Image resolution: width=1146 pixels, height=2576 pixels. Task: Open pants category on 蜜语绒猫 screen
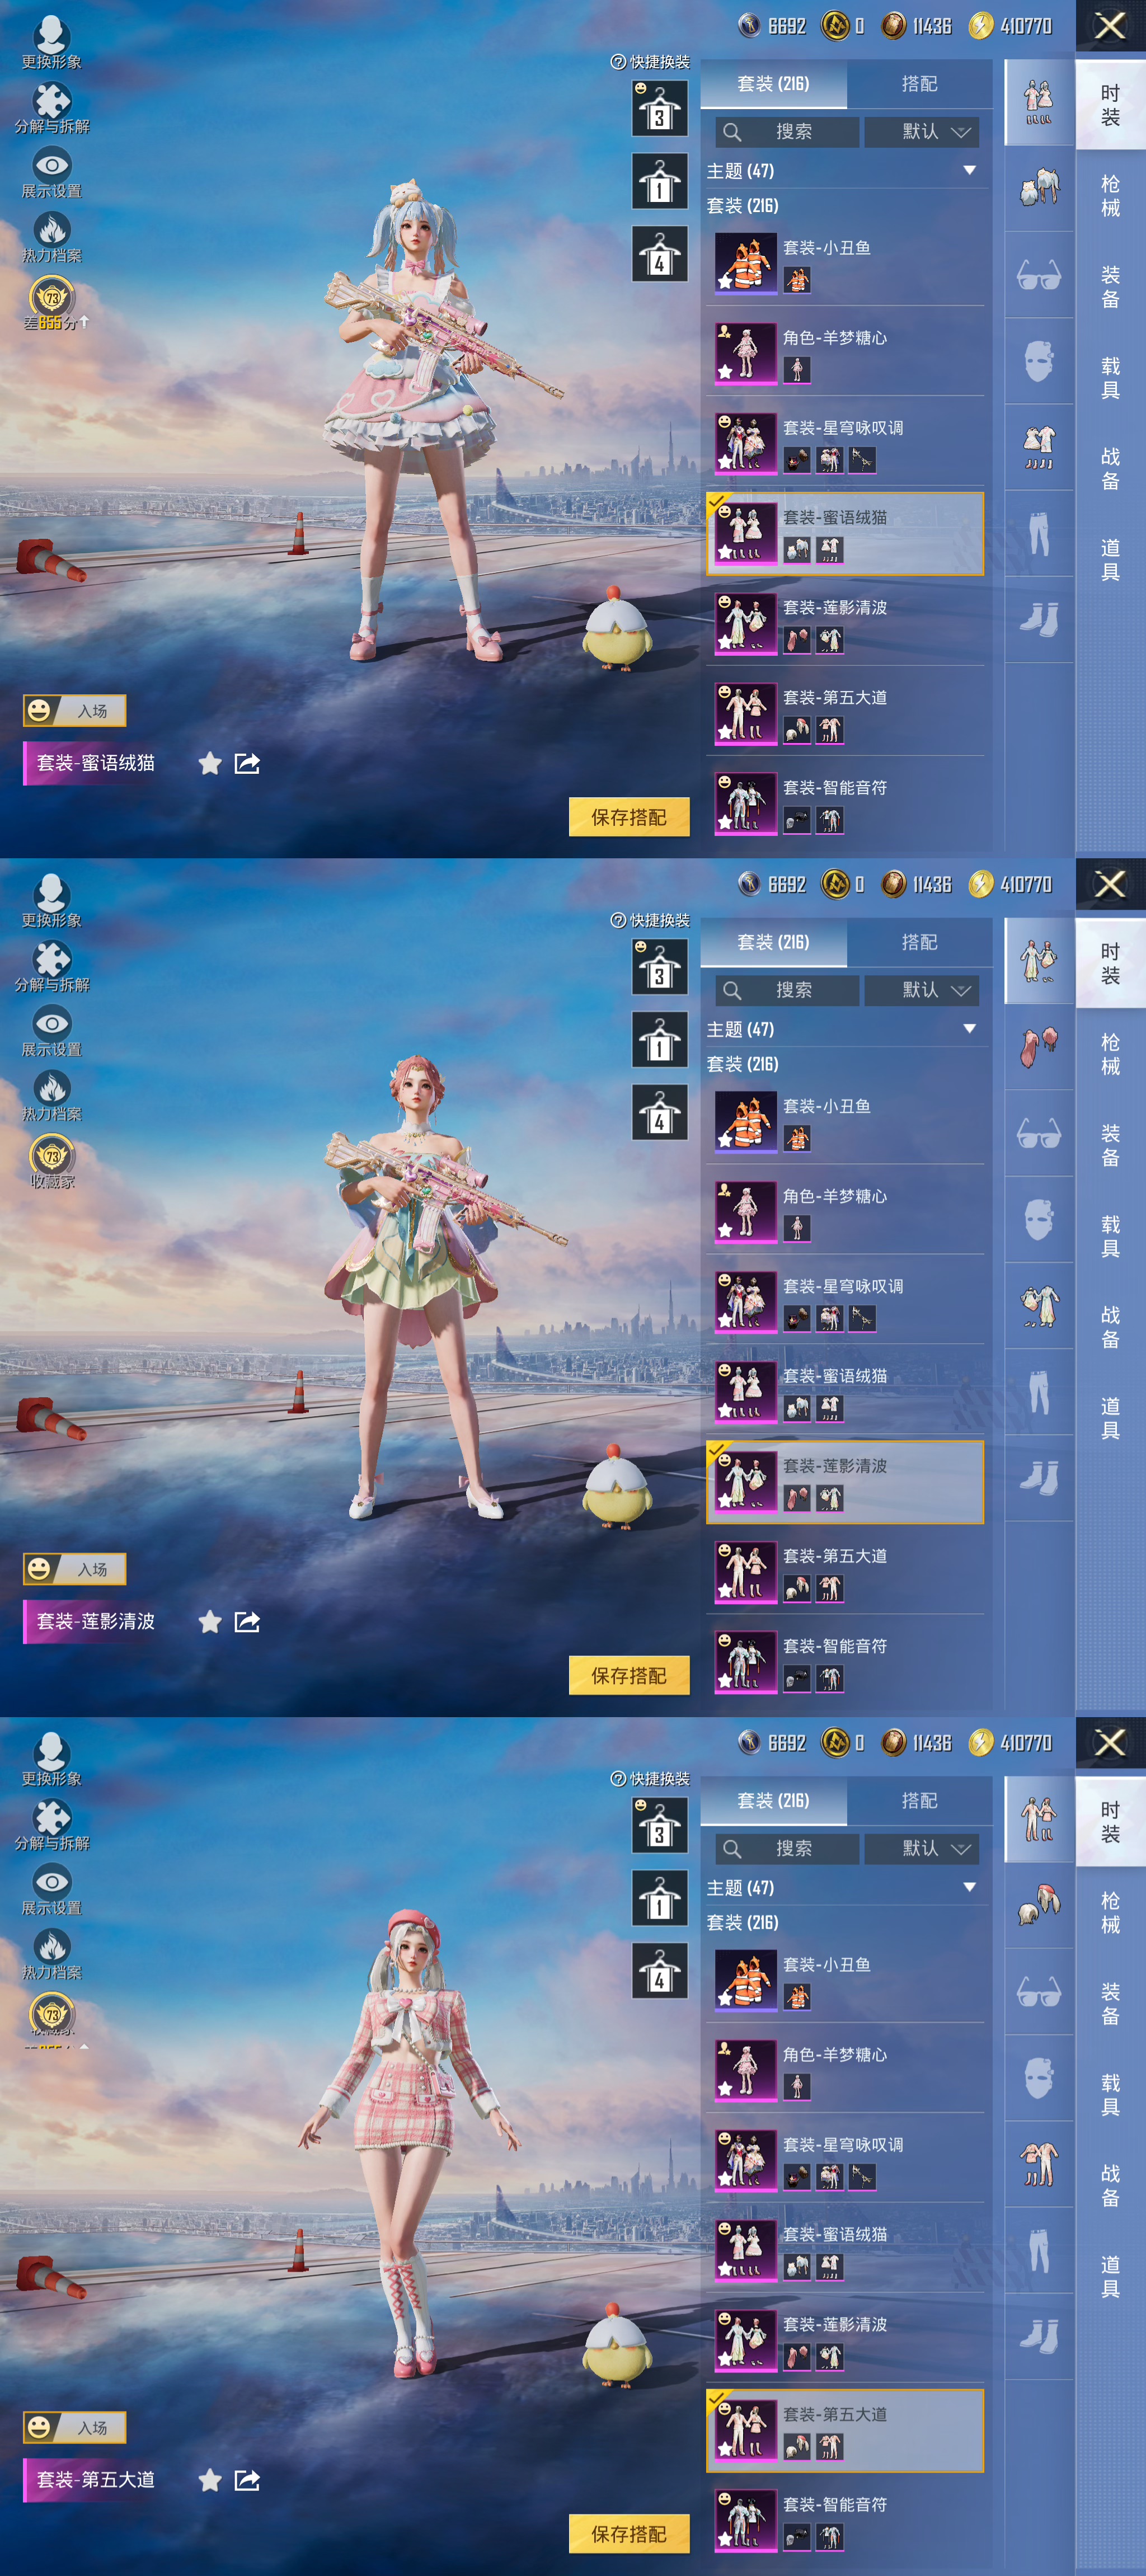(x=1039, y=533)
